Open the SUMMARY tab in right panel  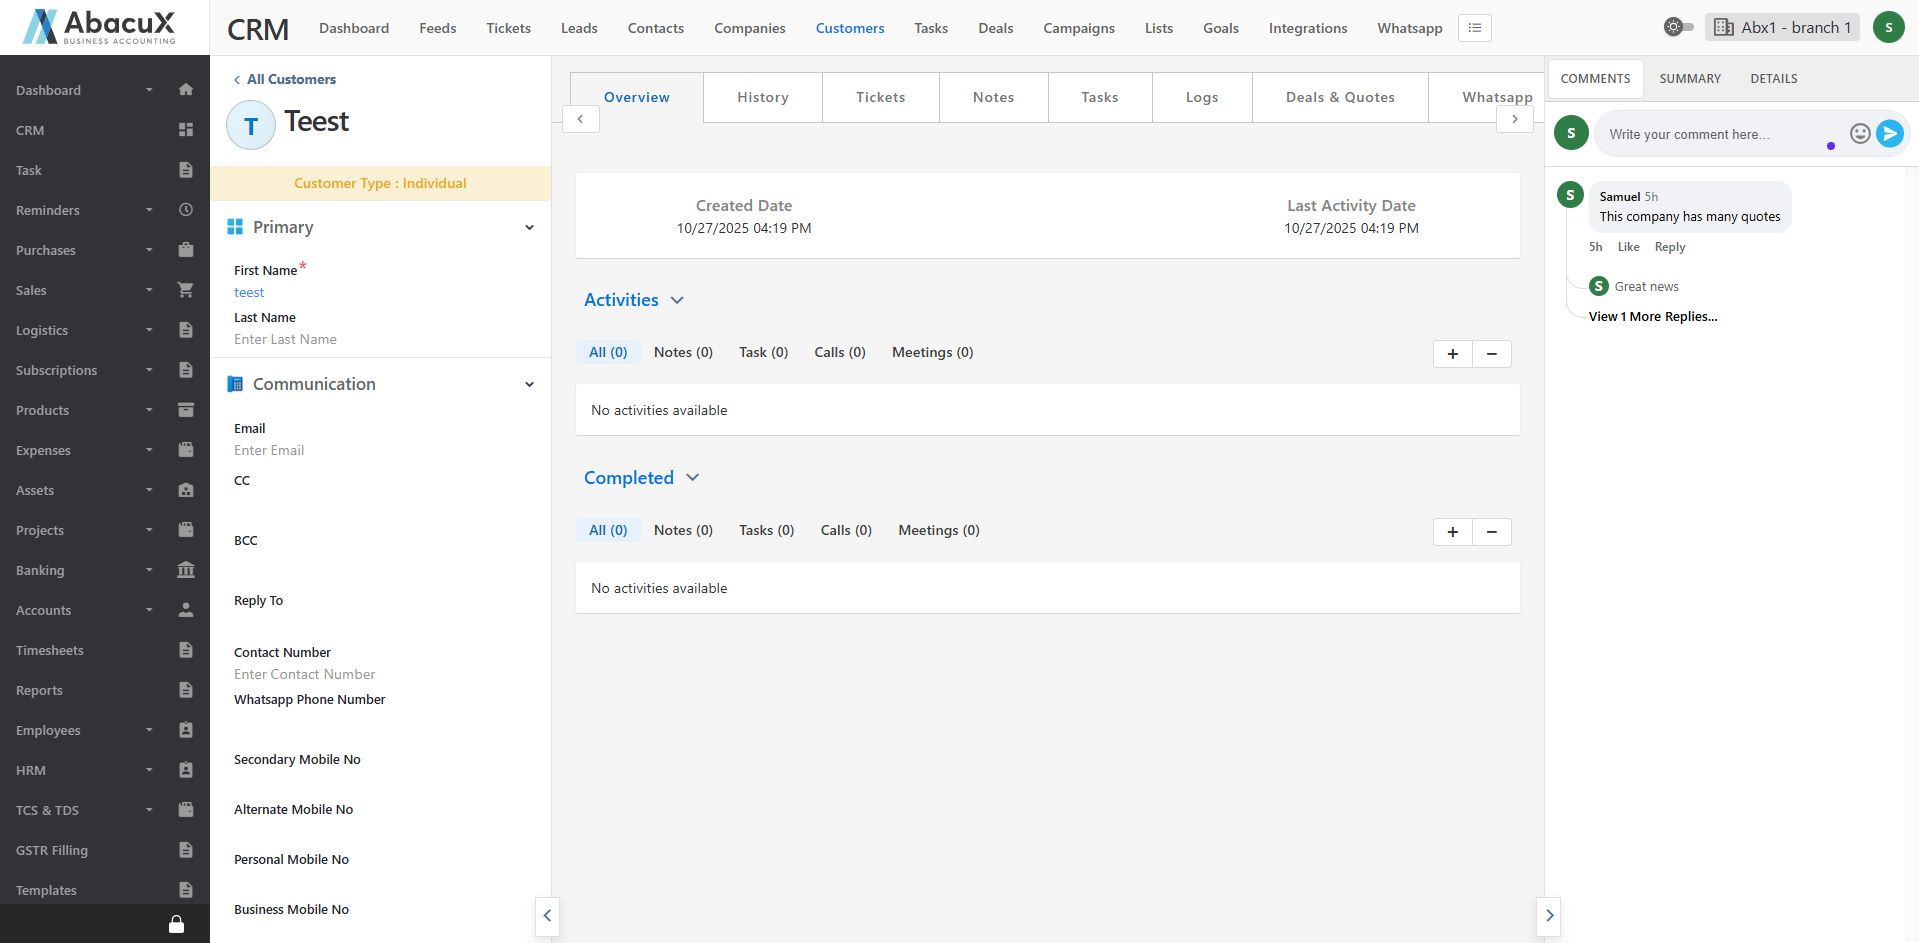[x=1689, y=79]
